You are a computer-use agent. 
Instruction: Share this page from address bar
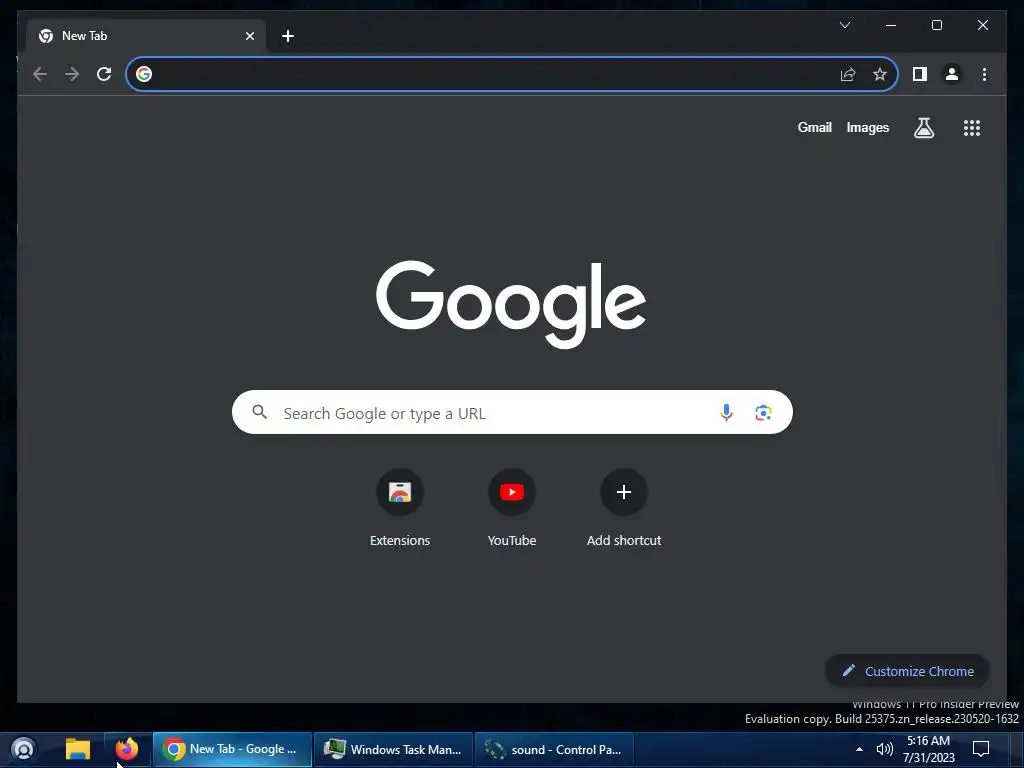click(848, 74)
